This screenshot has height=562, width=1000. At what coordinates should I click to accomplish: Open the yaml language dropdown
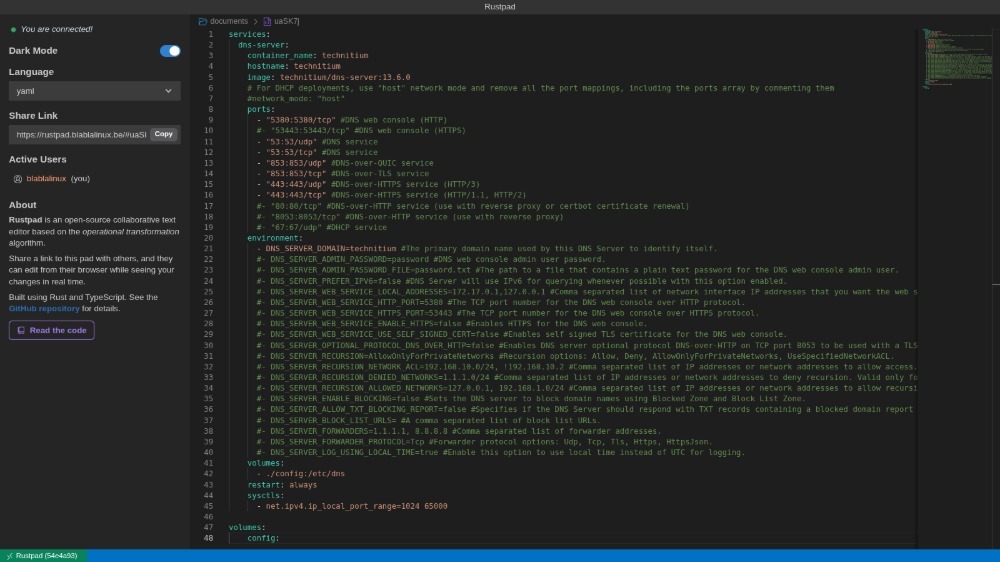(x=94, y=91)
